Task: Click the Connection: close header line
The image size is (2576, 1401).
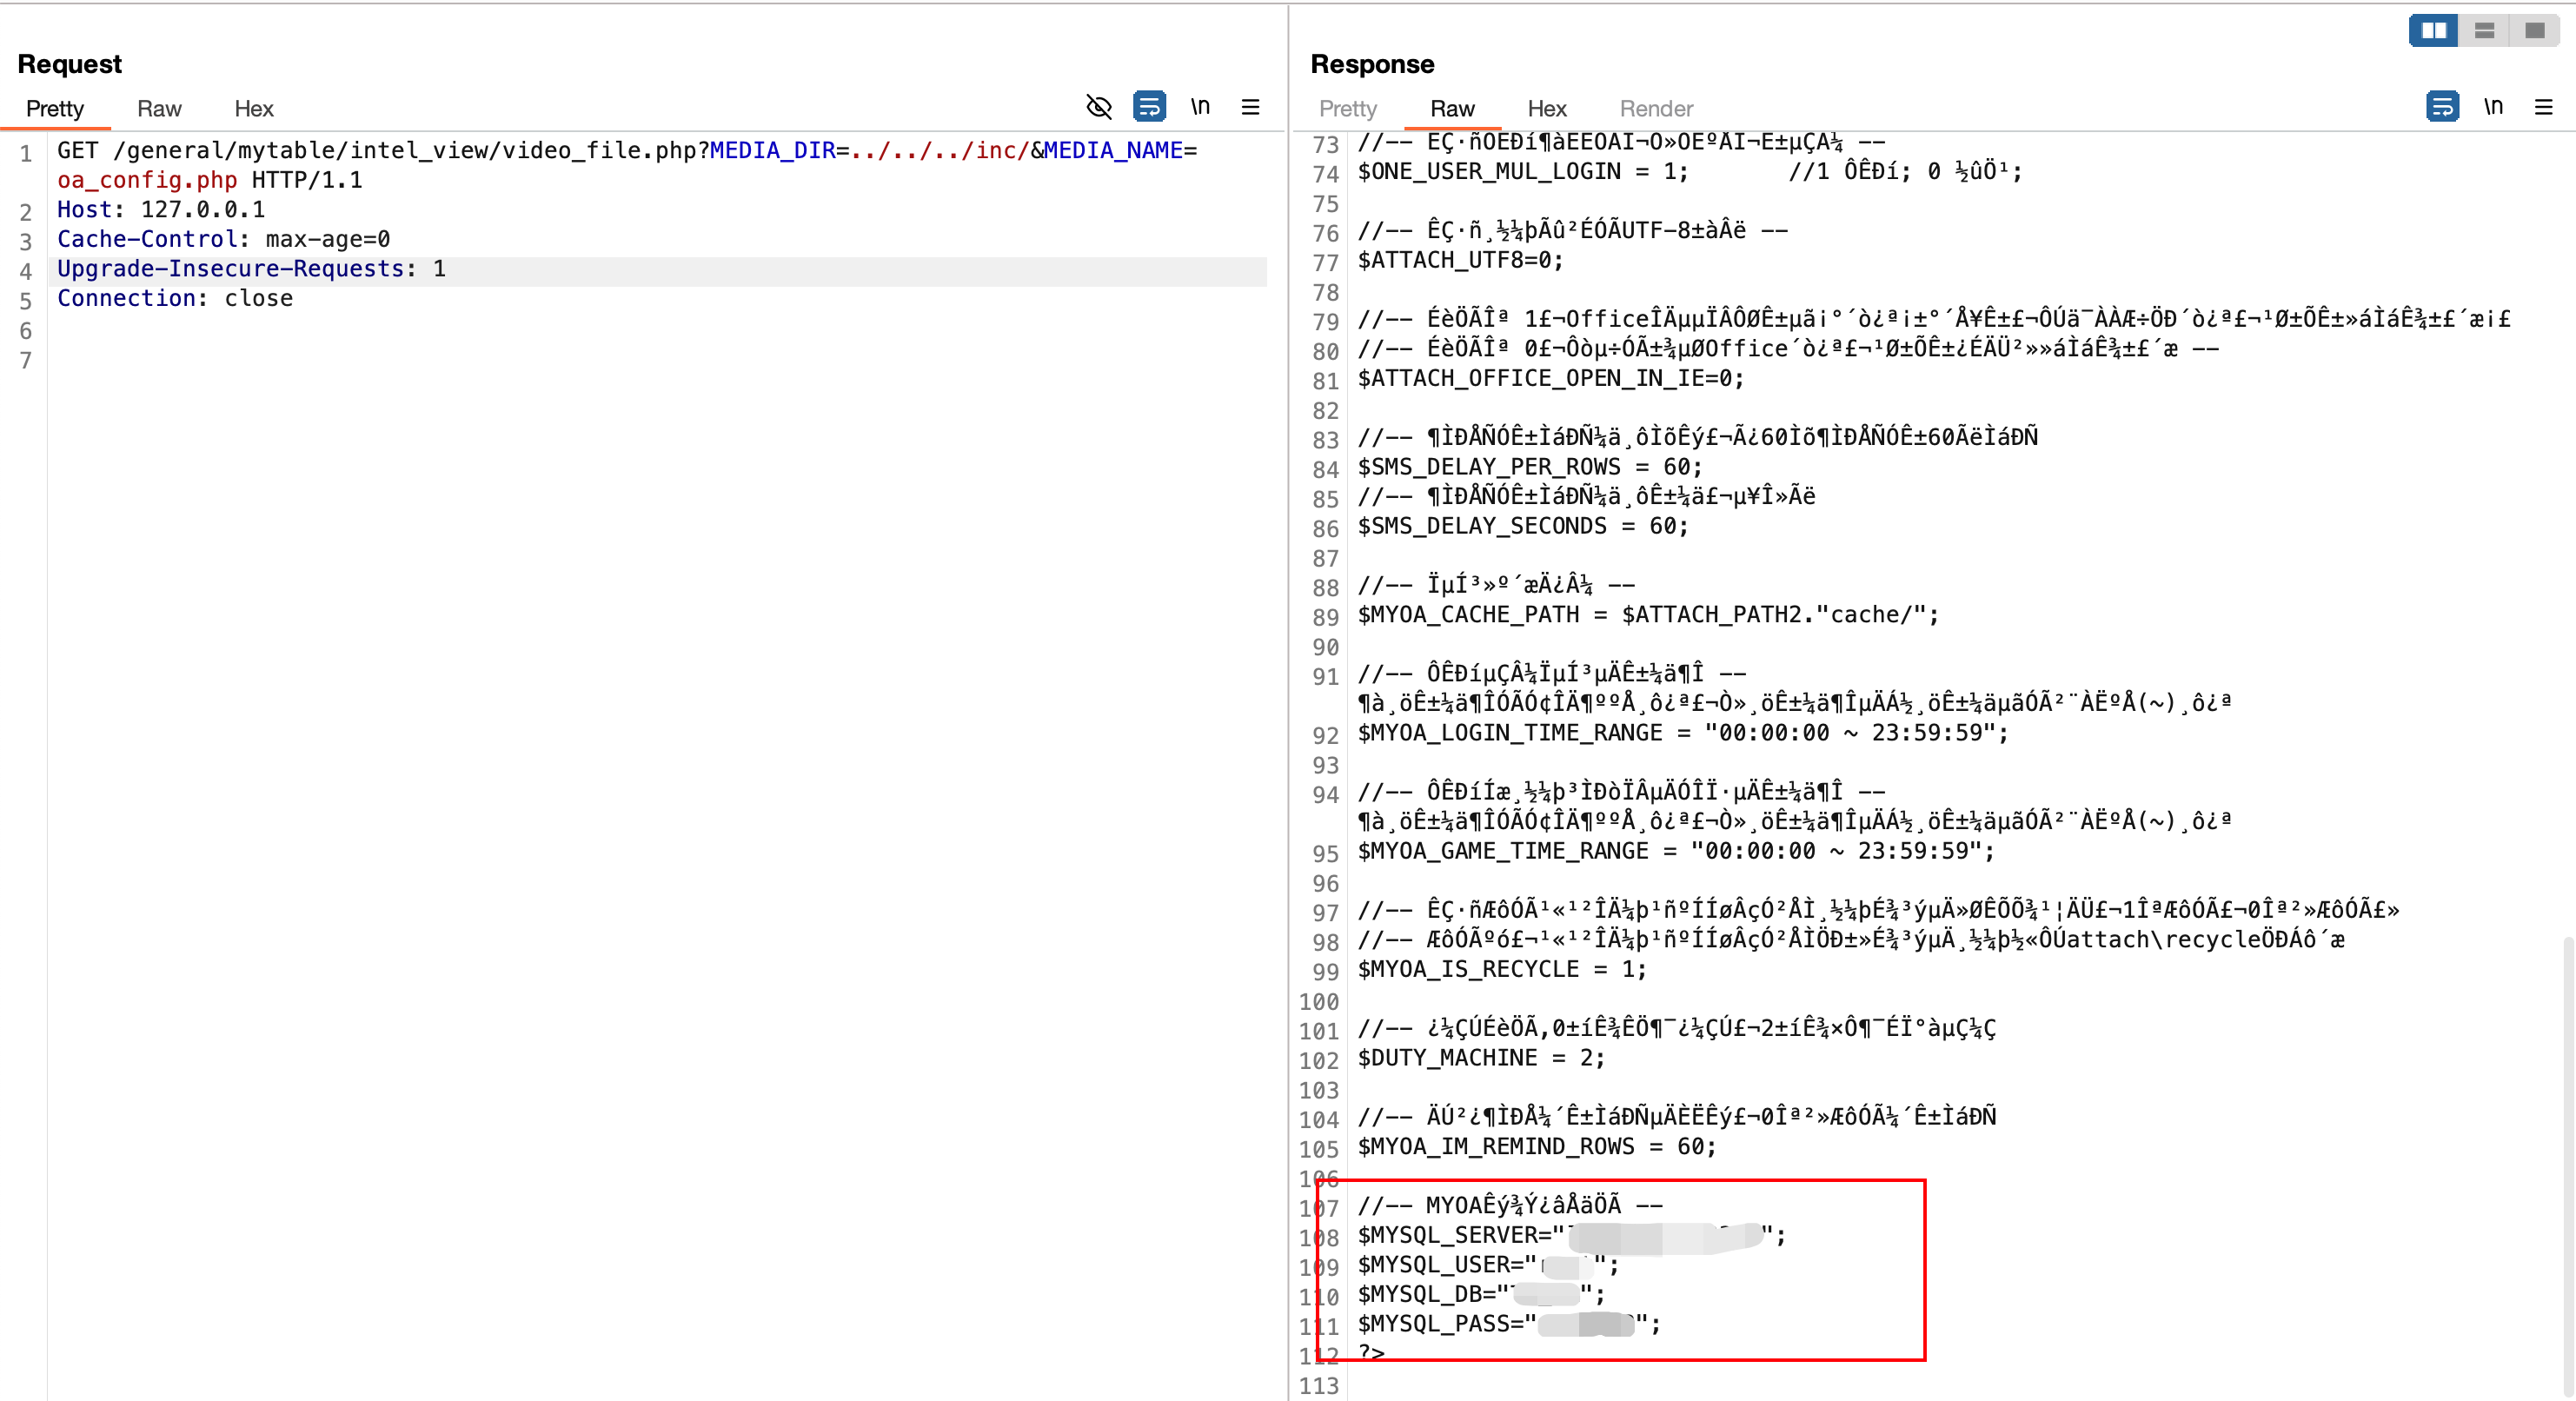Action: pos(175,298)
